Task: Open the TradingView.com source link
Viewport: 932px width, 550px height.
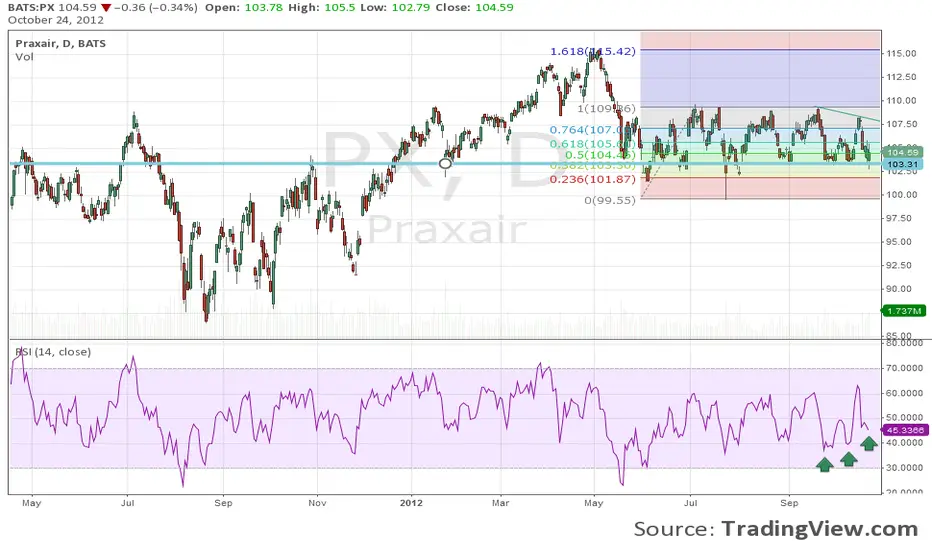Action: [820, 529]
